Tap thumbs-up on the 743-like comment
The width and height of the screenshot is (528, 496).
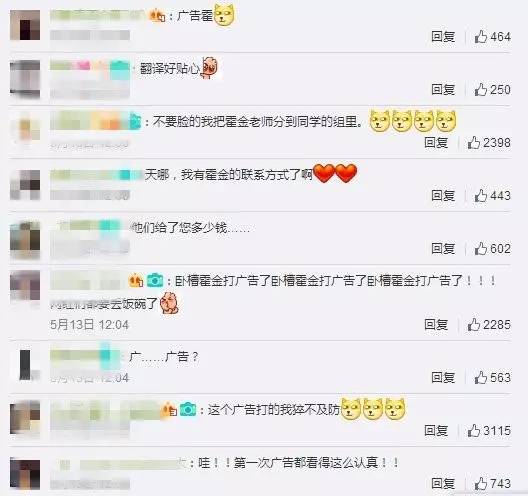click(x=481, y=484)
